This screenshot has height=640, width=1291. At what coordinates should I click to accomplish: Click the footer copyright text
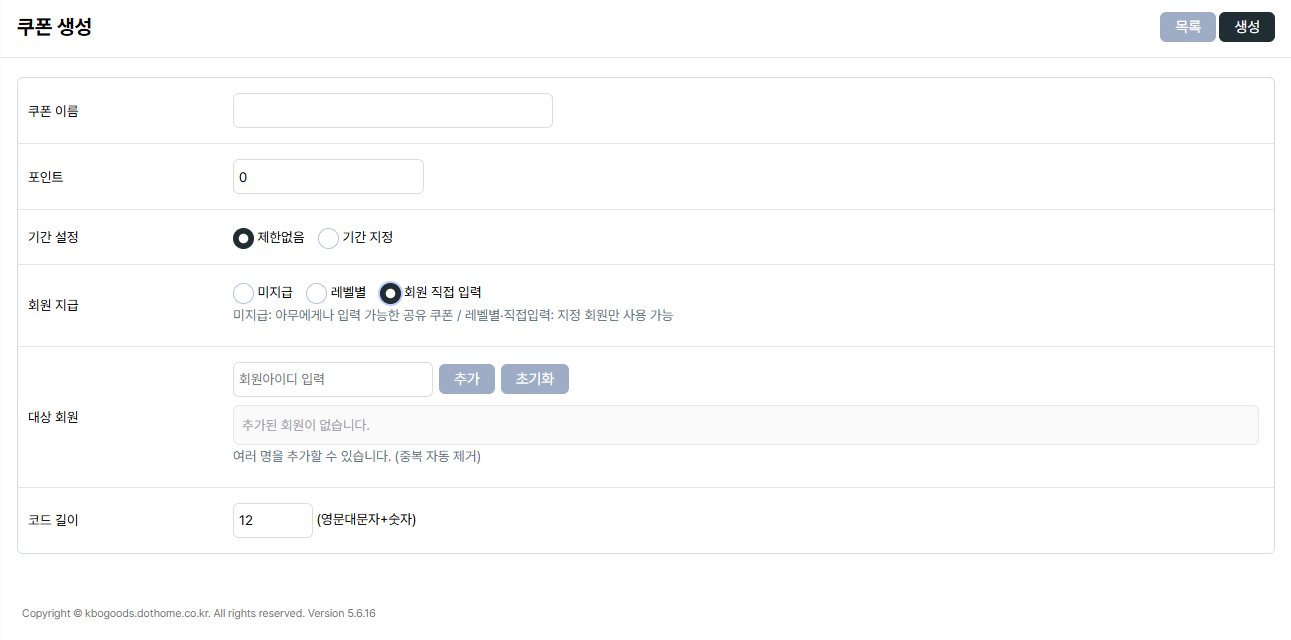pyautogui.click(x=199, y=613)
